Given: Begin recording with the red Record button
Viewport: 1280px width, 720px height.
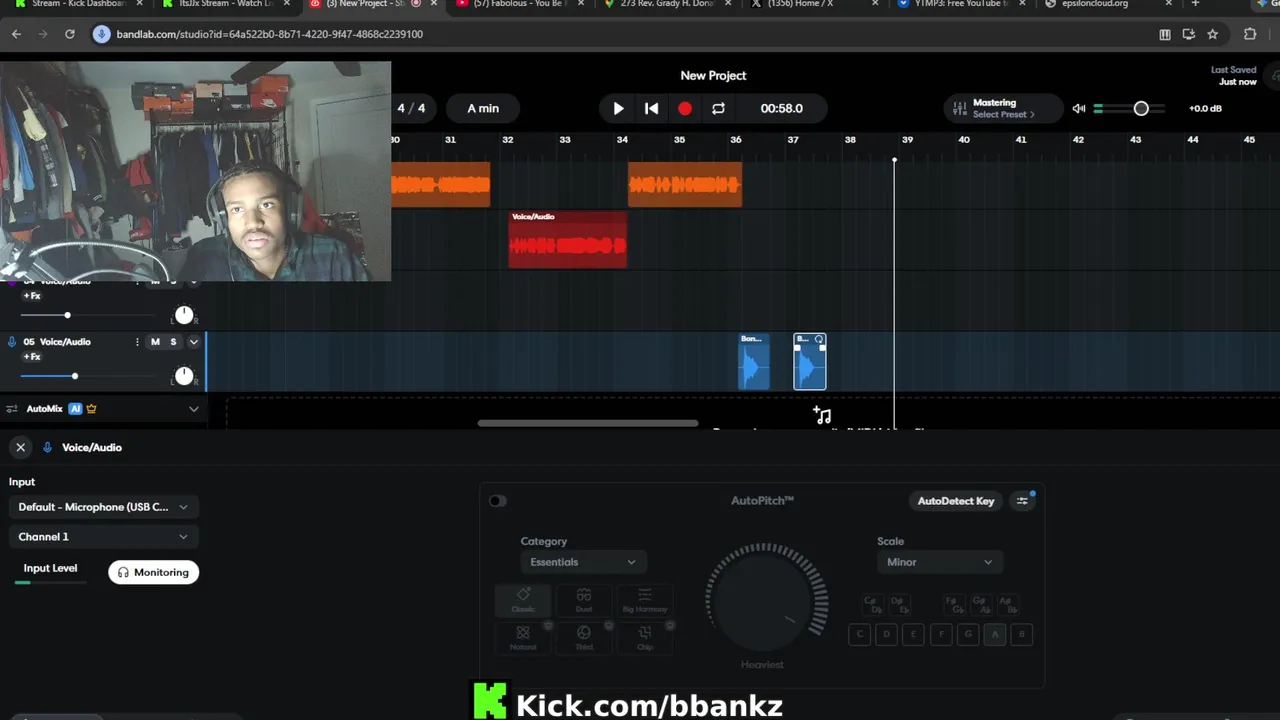Looking at the screenshot, I should 685,108.
